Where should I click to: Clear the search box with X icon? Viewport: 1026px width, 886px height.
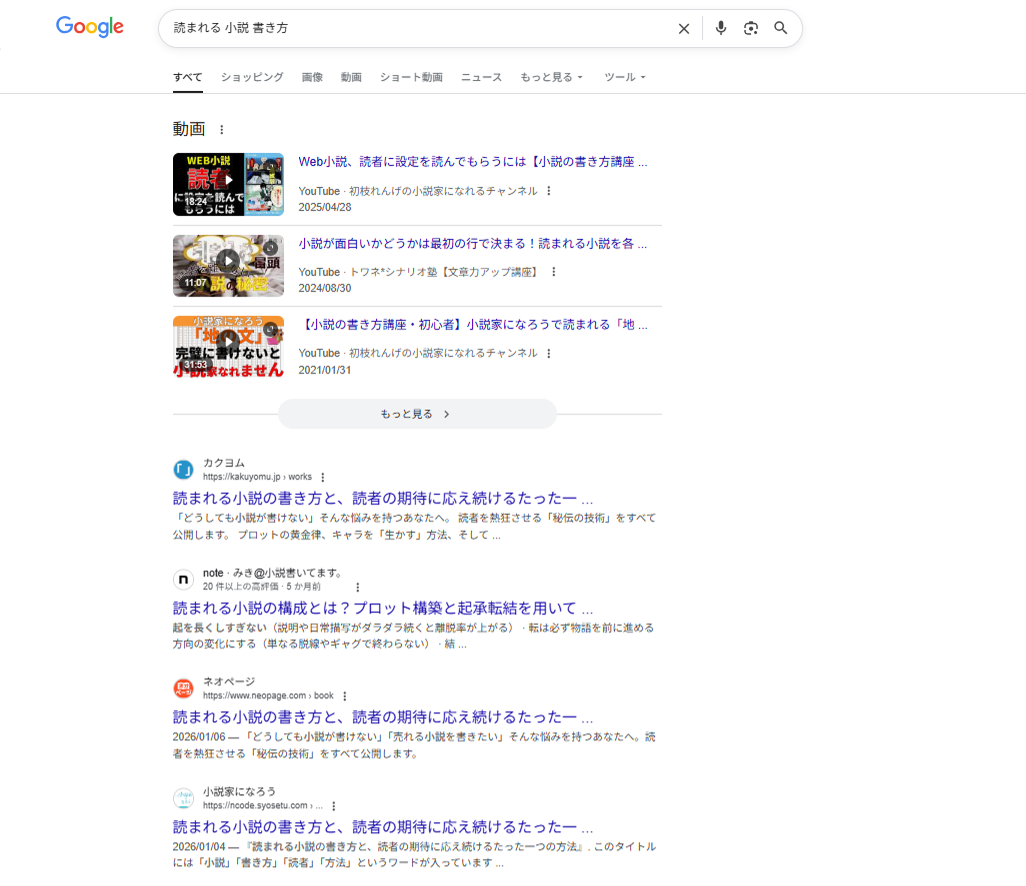click(x=684, y=29)
